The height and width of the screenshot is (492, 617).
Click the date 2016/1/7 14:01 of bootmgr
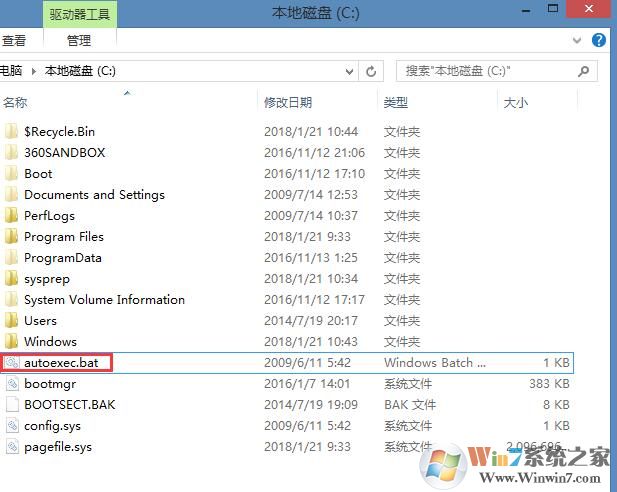(307, 384)
